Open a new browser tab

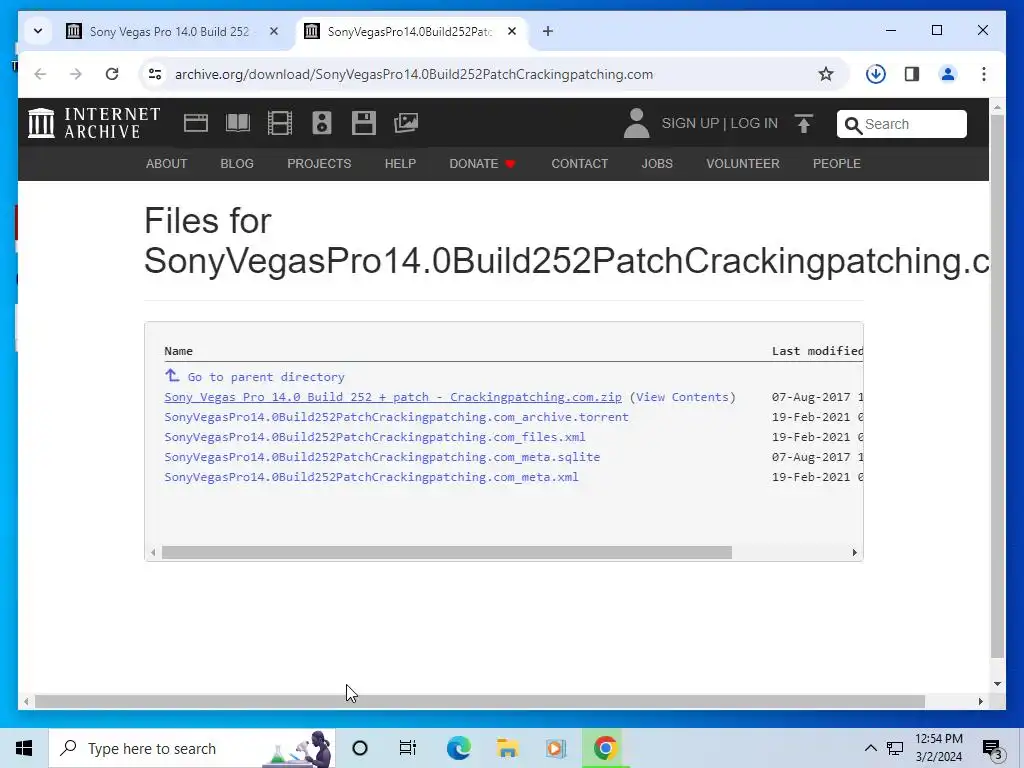pyautogui.click(x=548, y=31)
